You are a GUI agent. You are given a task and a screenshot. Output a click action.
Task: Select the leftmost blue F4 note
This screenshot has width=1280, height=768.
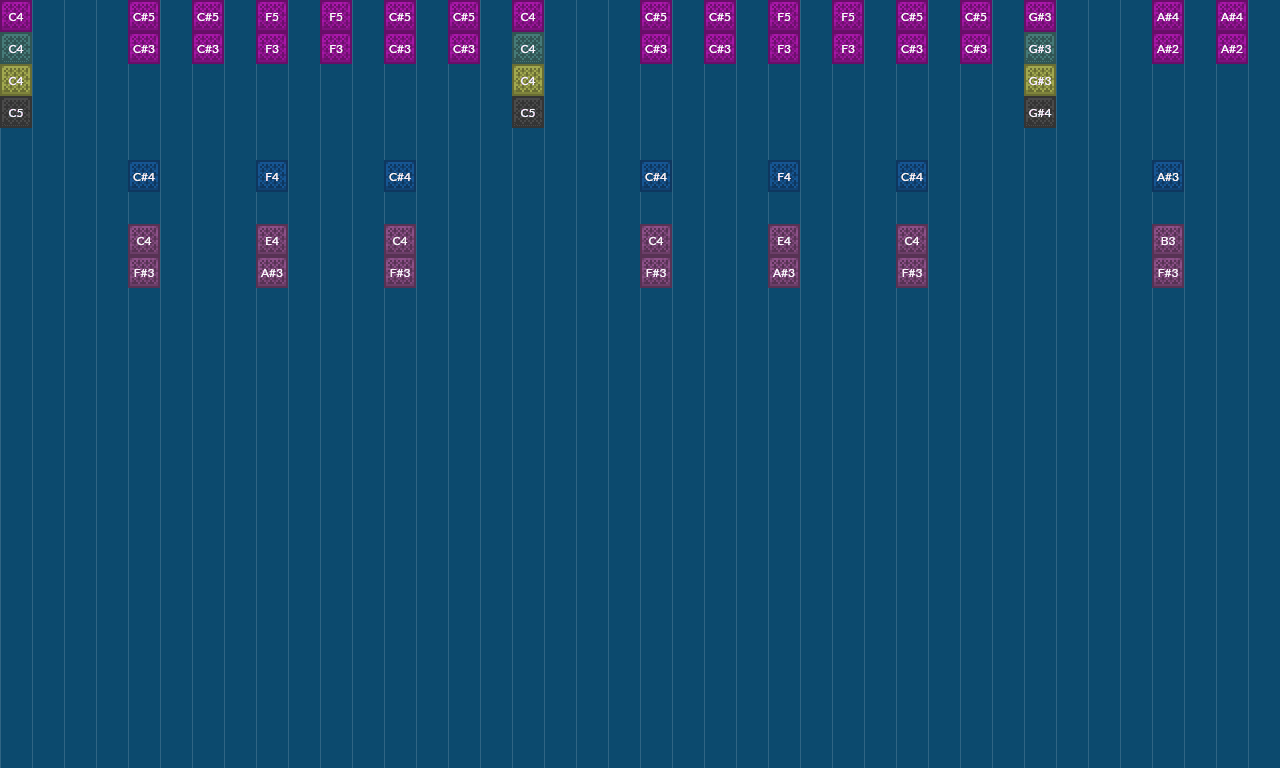click(x=272, y=177)
